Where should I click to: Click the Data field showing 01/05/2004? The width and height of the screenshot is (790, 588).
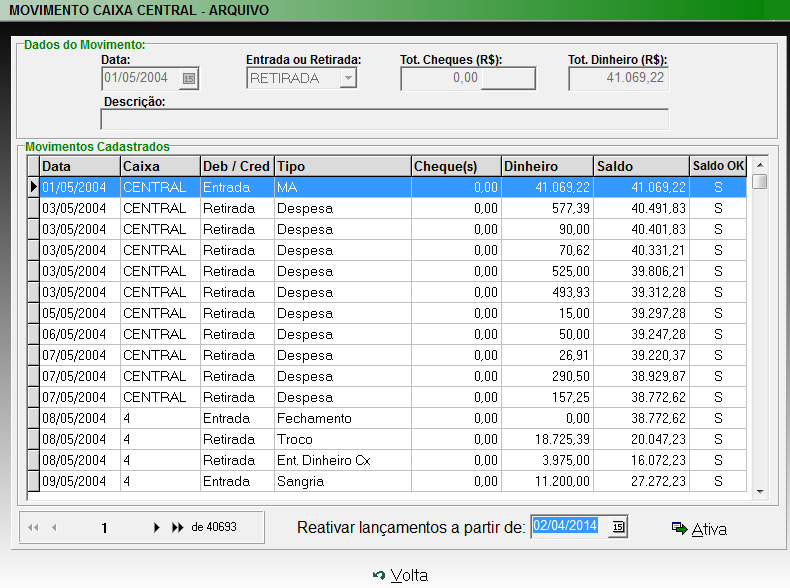pos(141,79)
